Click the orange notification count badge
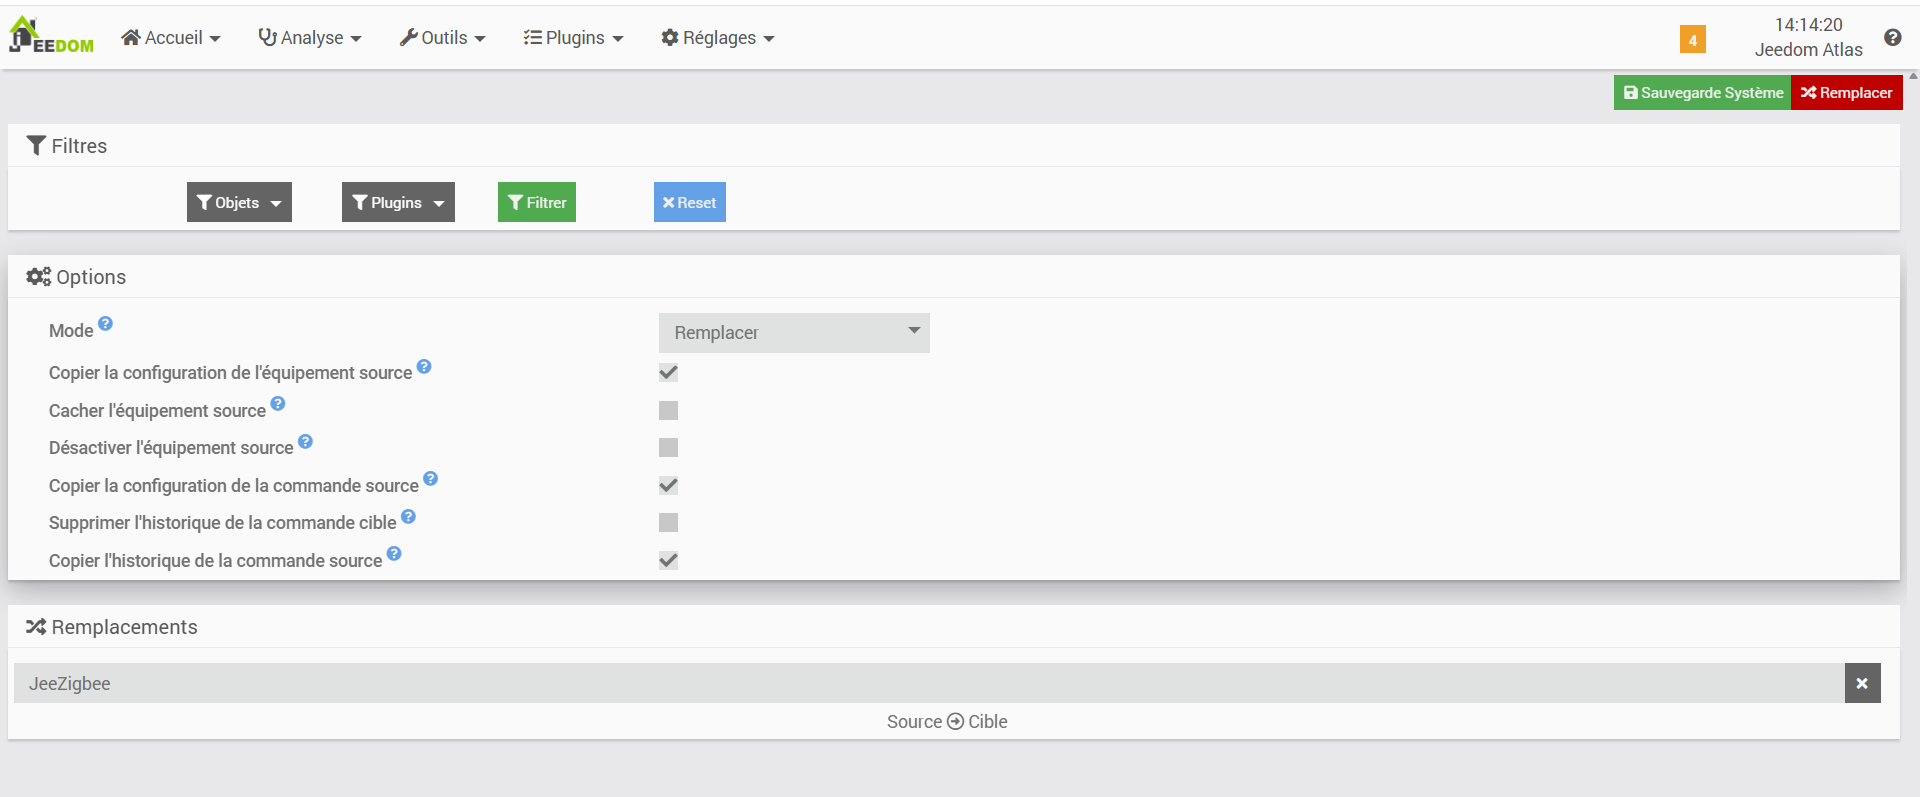 click(1692, 40)
